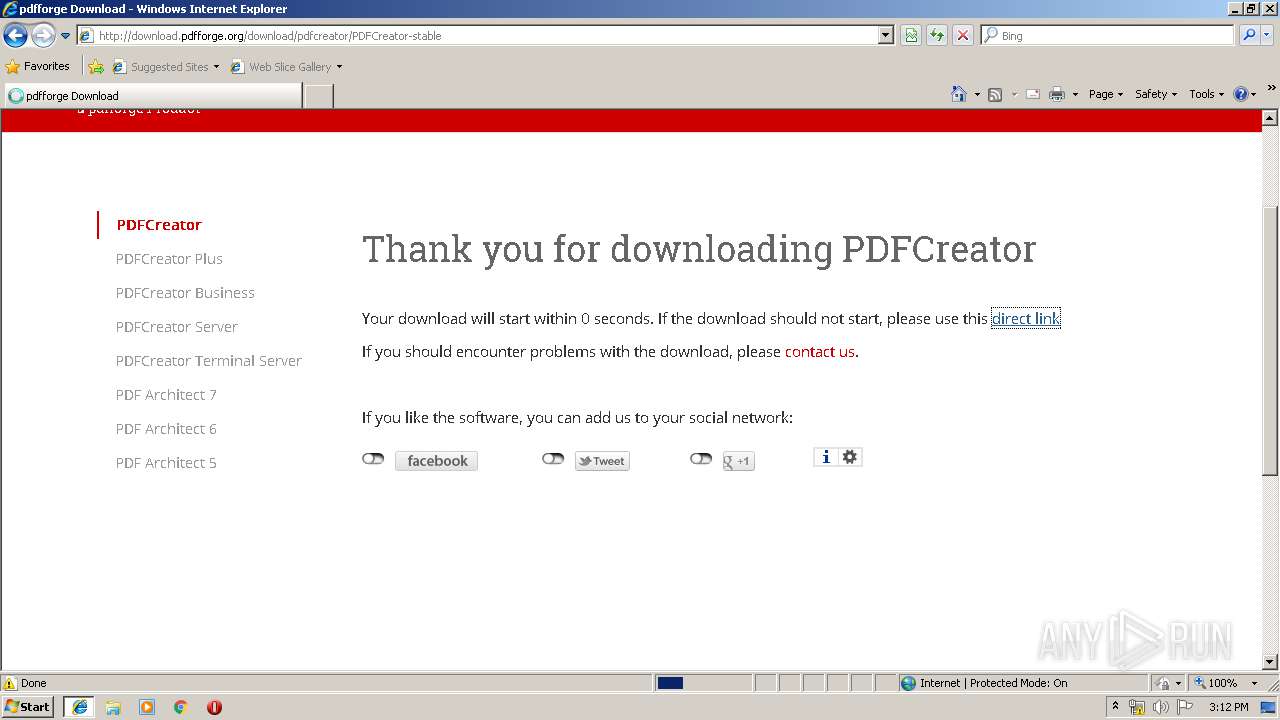The width and height of the screenshot is (1280, 720).
Task: Open the Home button dropdown arrow
Action: coord(977,94)
